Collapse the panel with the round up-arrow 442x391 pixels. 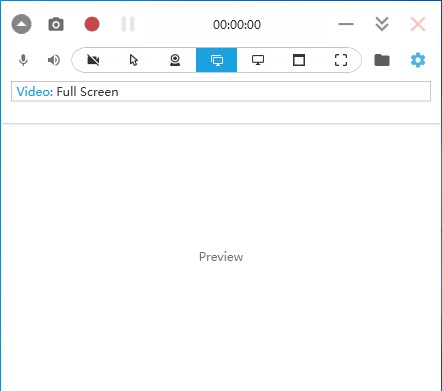[x=21, y=24]
